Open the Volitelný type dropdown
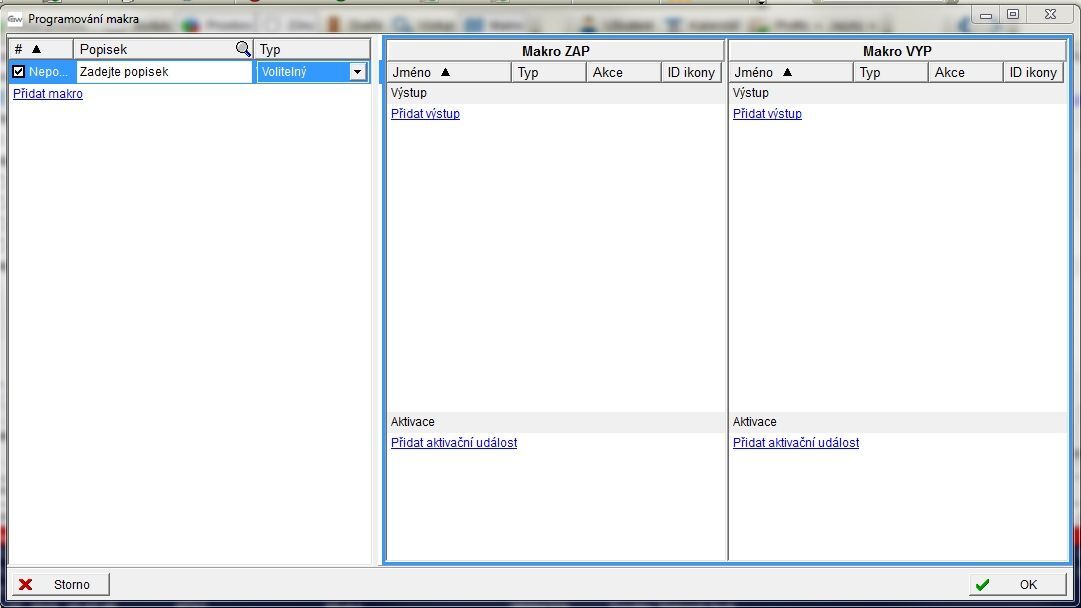 [x=357, y=72]
